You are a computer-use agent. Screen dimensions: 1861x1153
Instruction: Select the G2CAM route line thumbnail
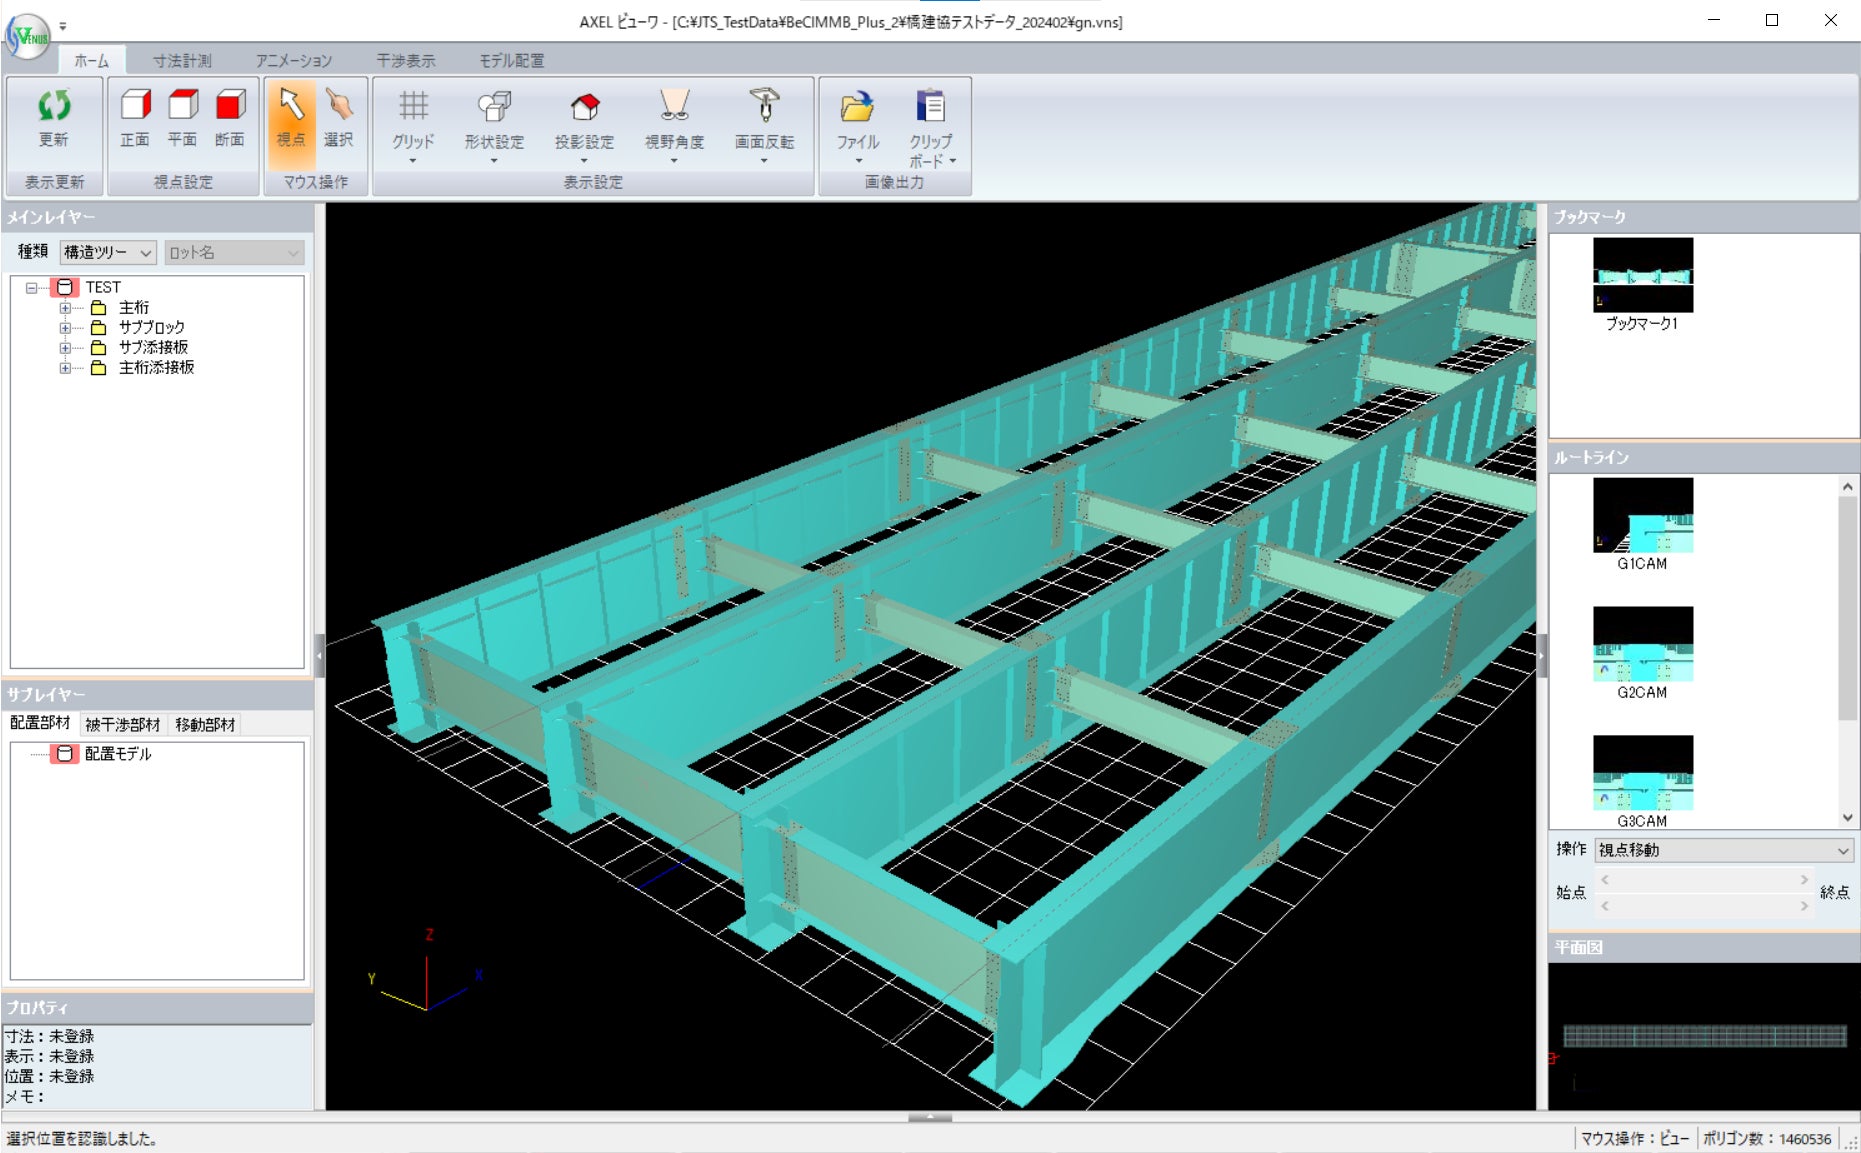click(x=1642, y=644)
